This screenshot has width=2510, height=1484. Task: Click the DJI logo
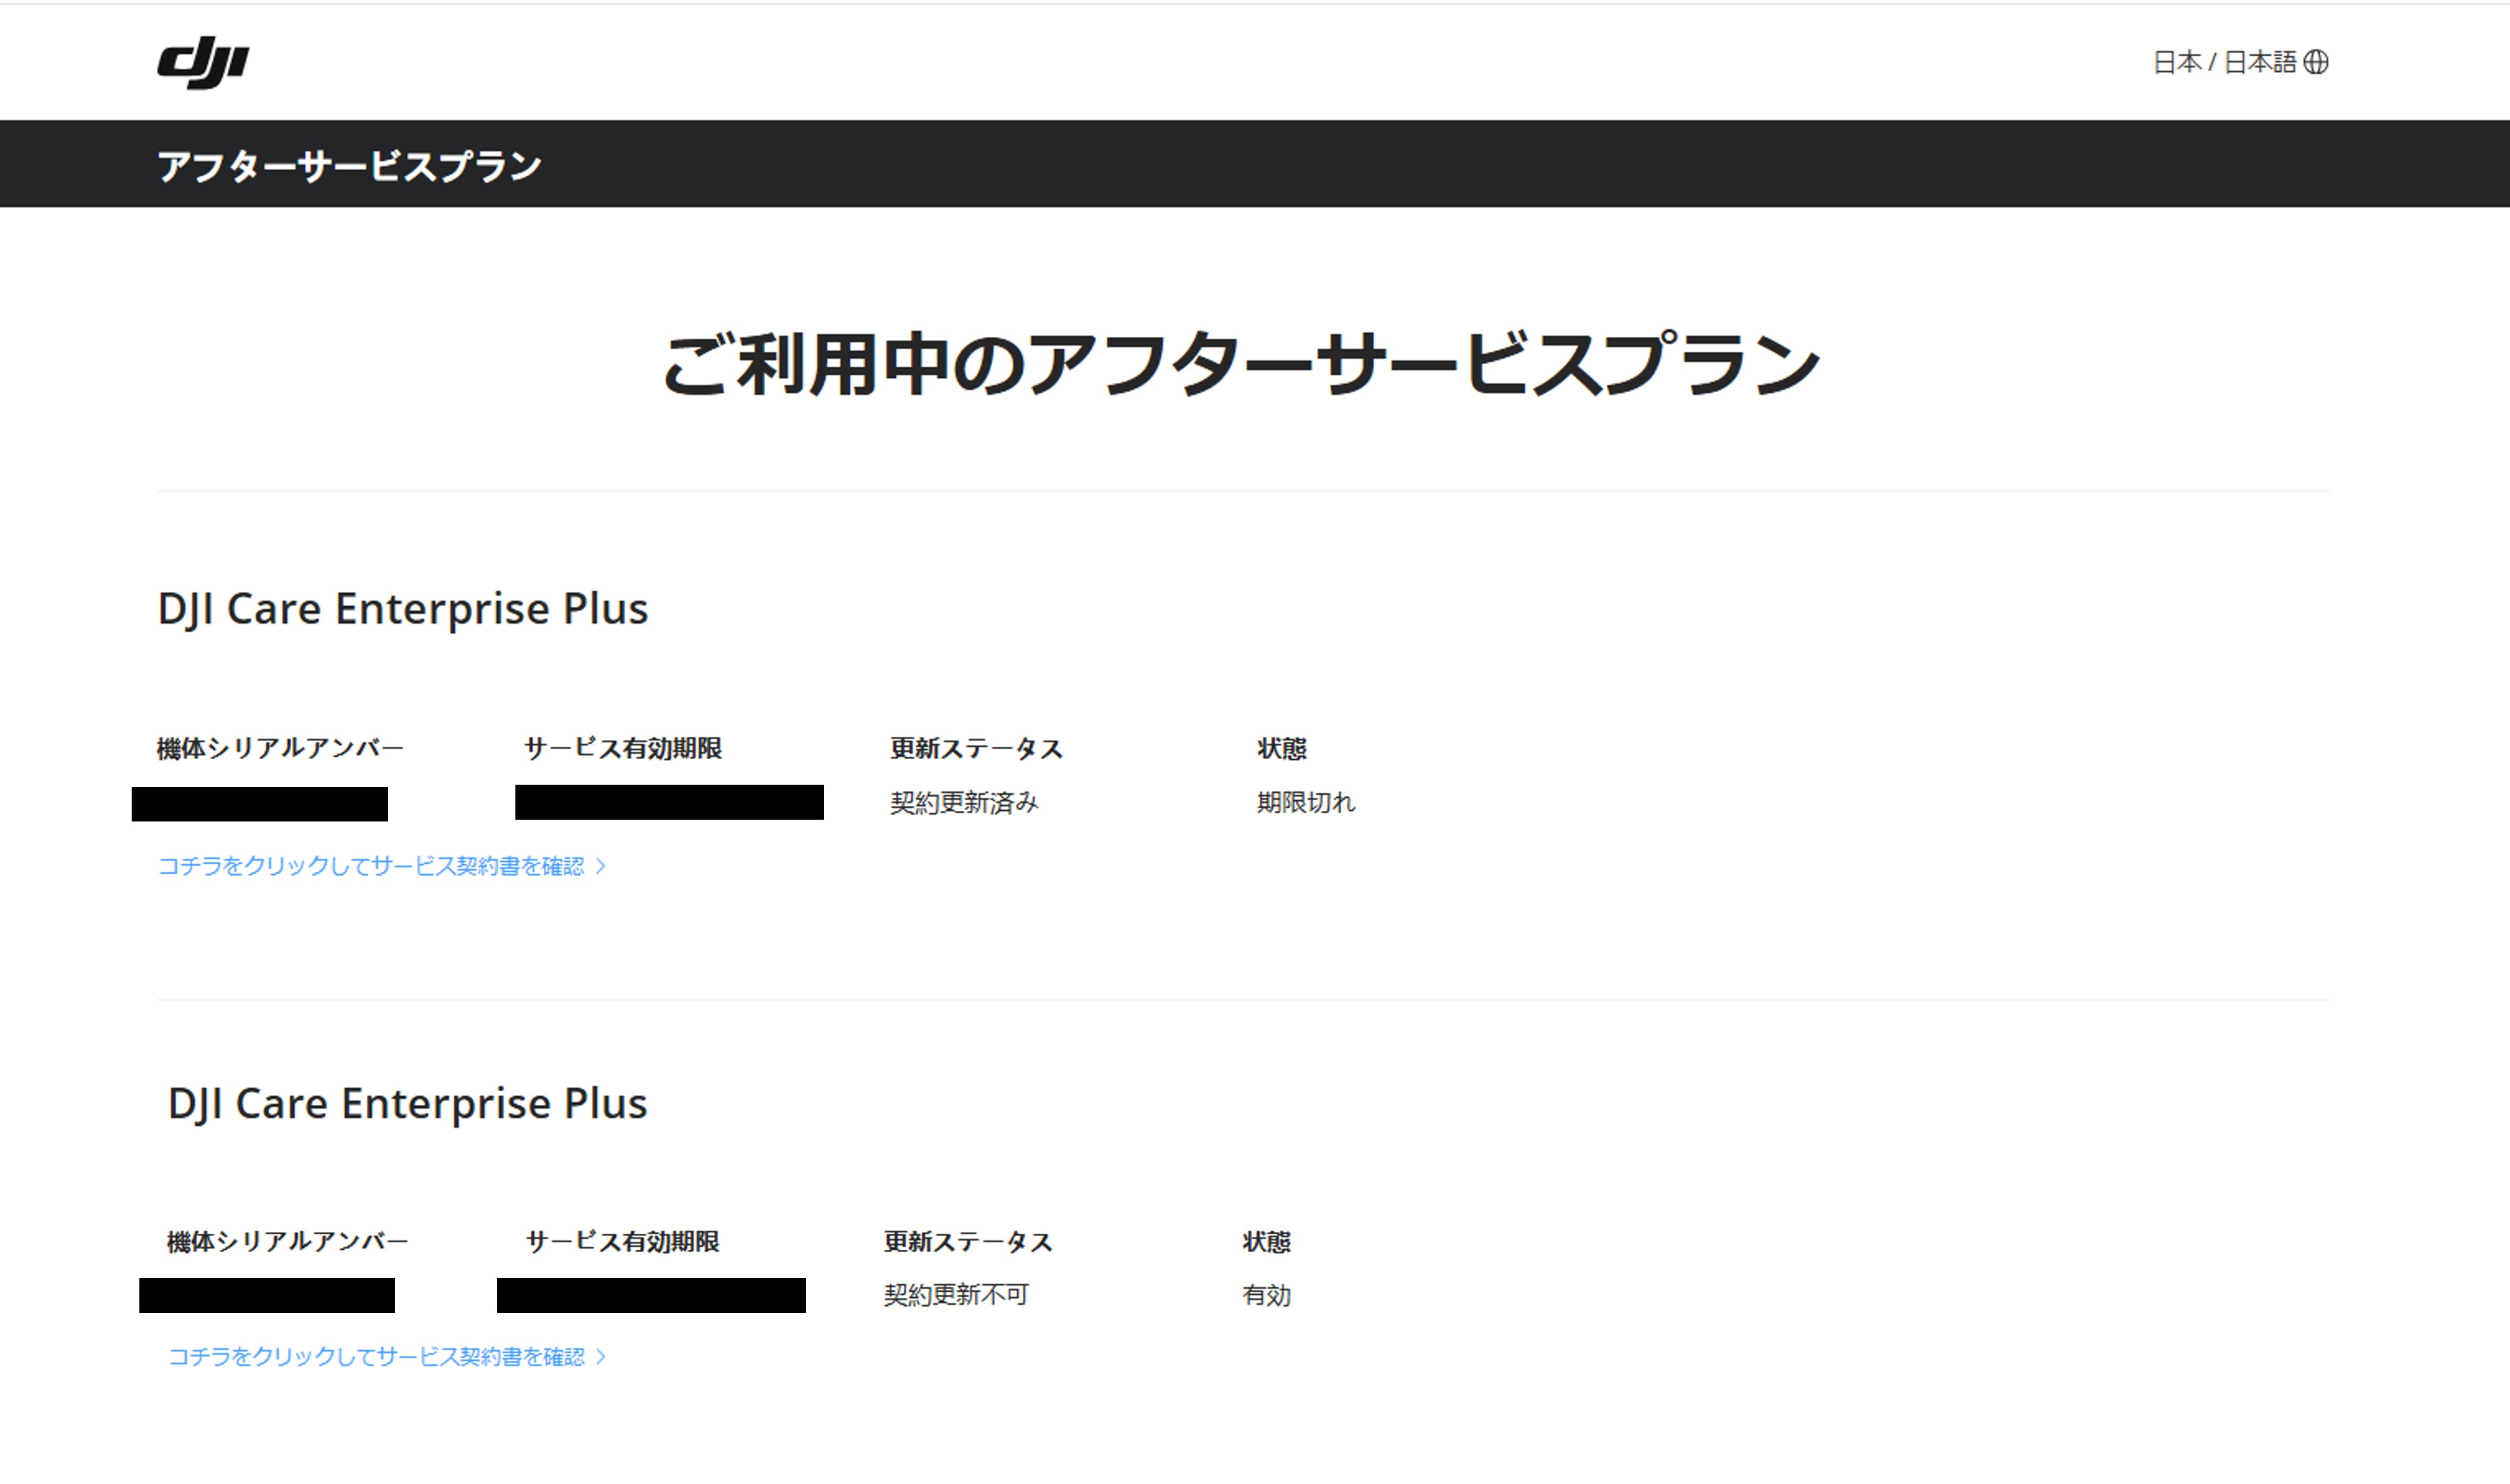203,62
